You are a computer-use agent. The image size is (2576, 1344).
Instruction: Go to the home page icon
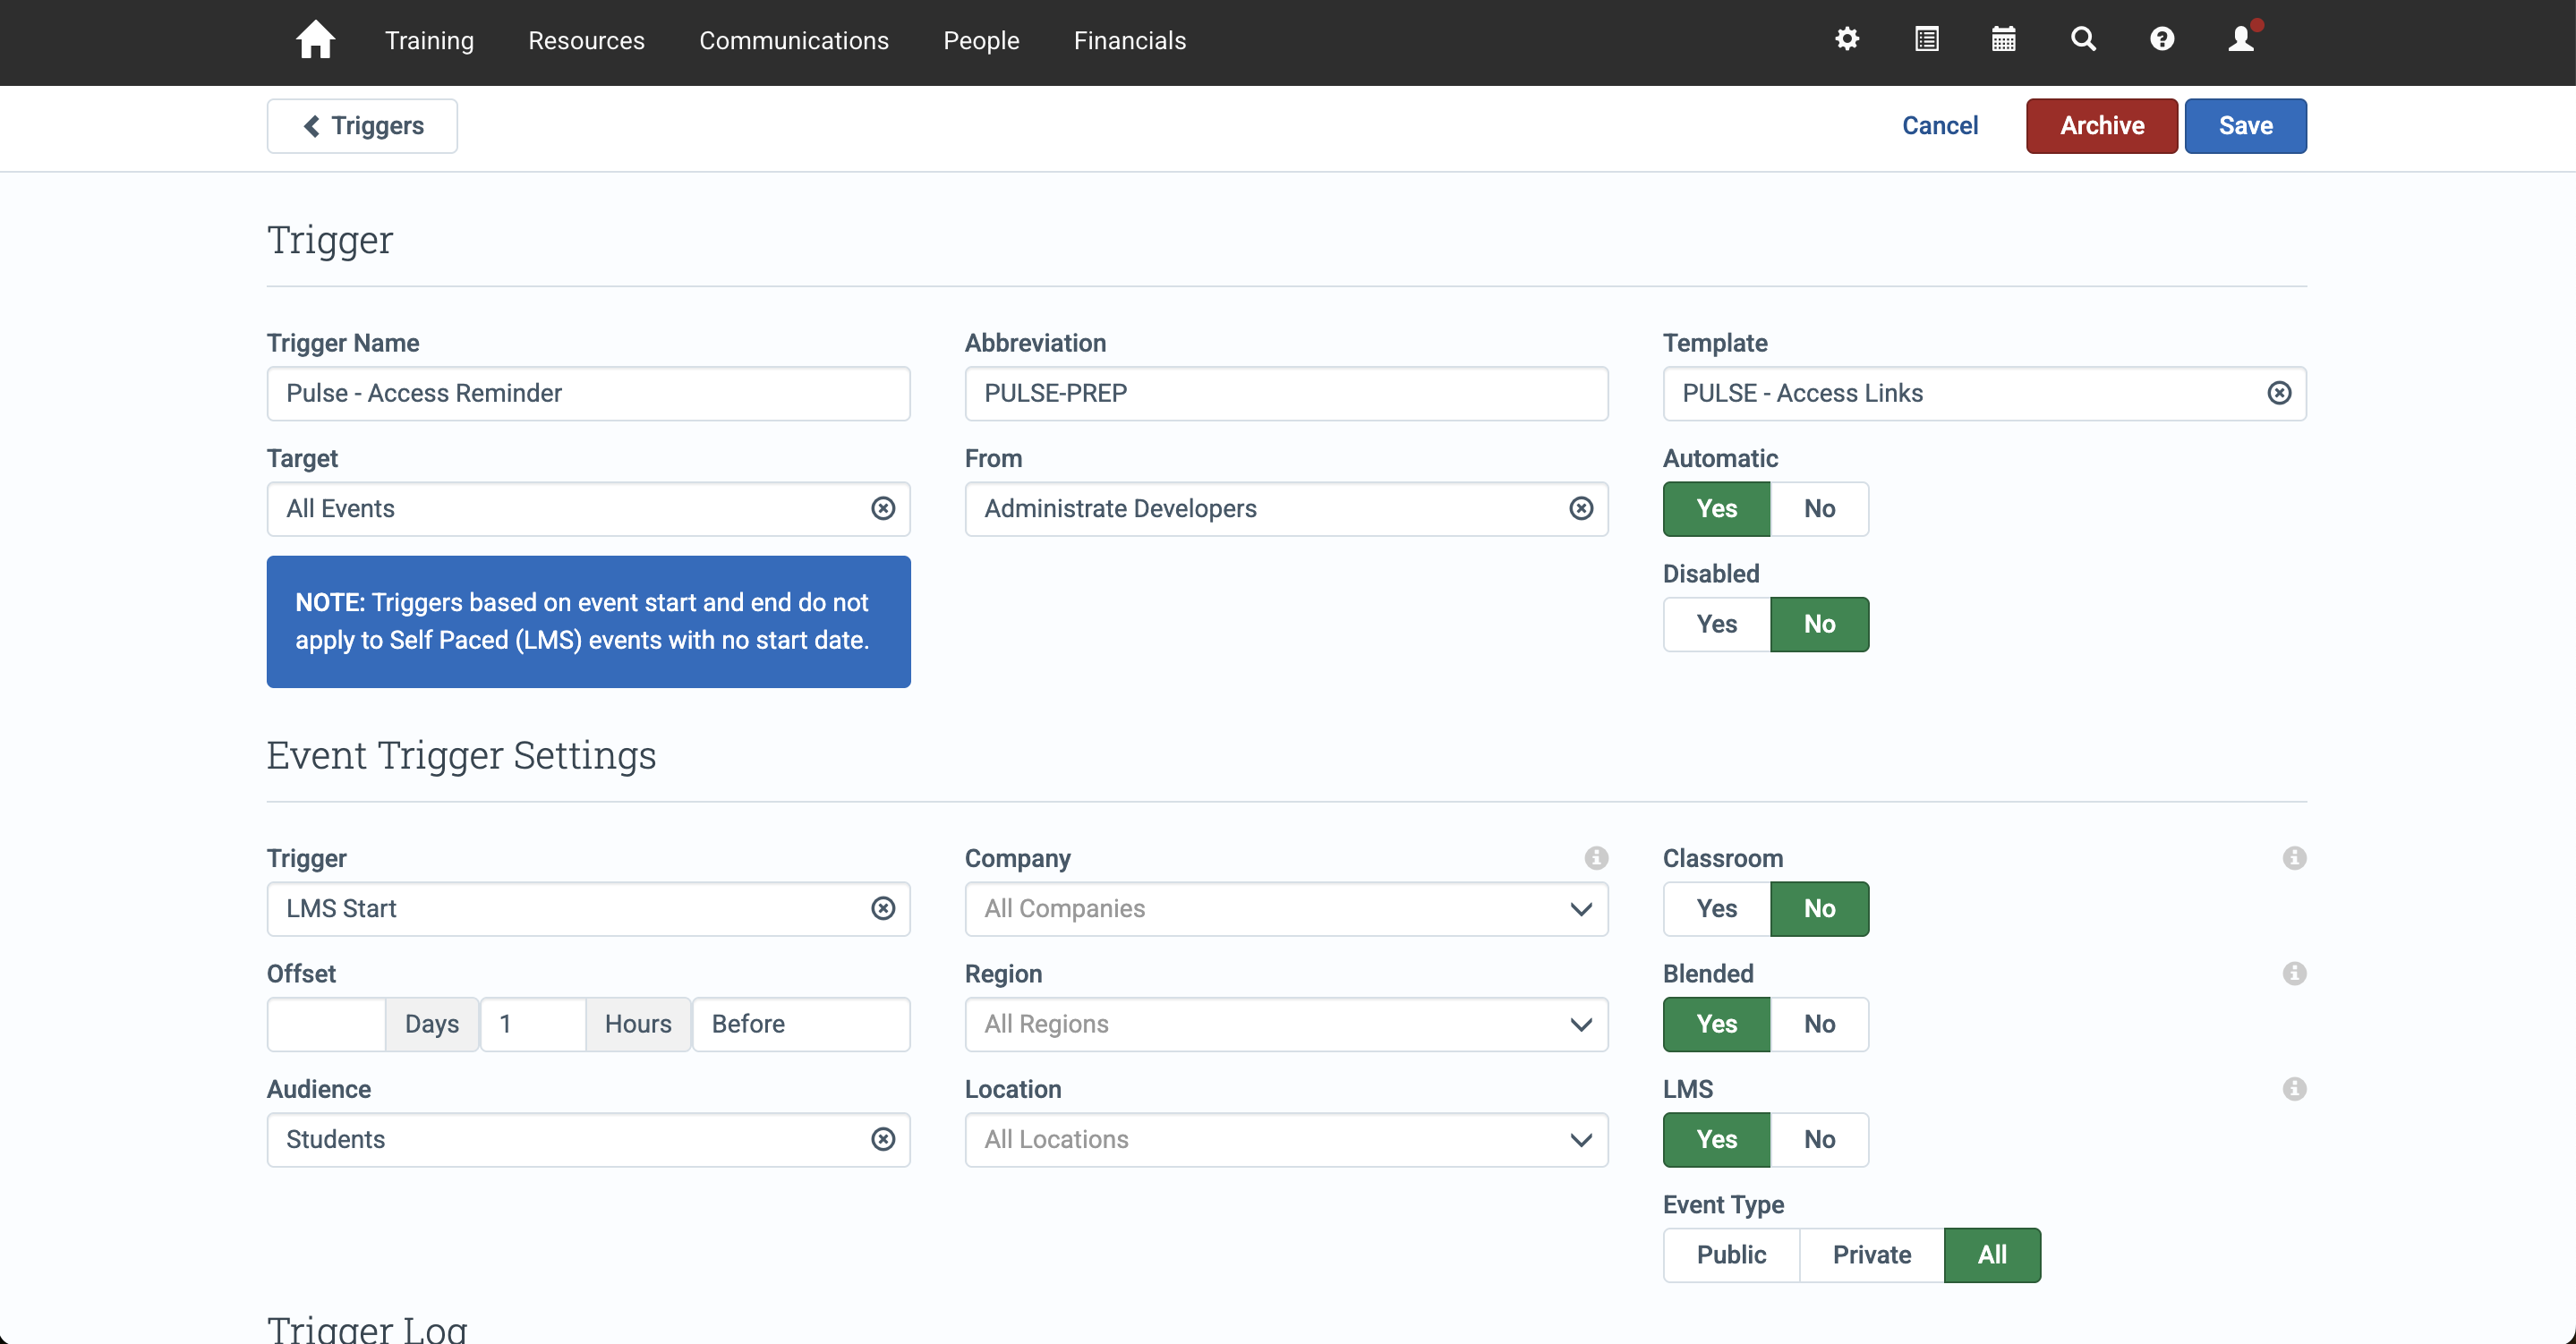click(x=315, y=40)
